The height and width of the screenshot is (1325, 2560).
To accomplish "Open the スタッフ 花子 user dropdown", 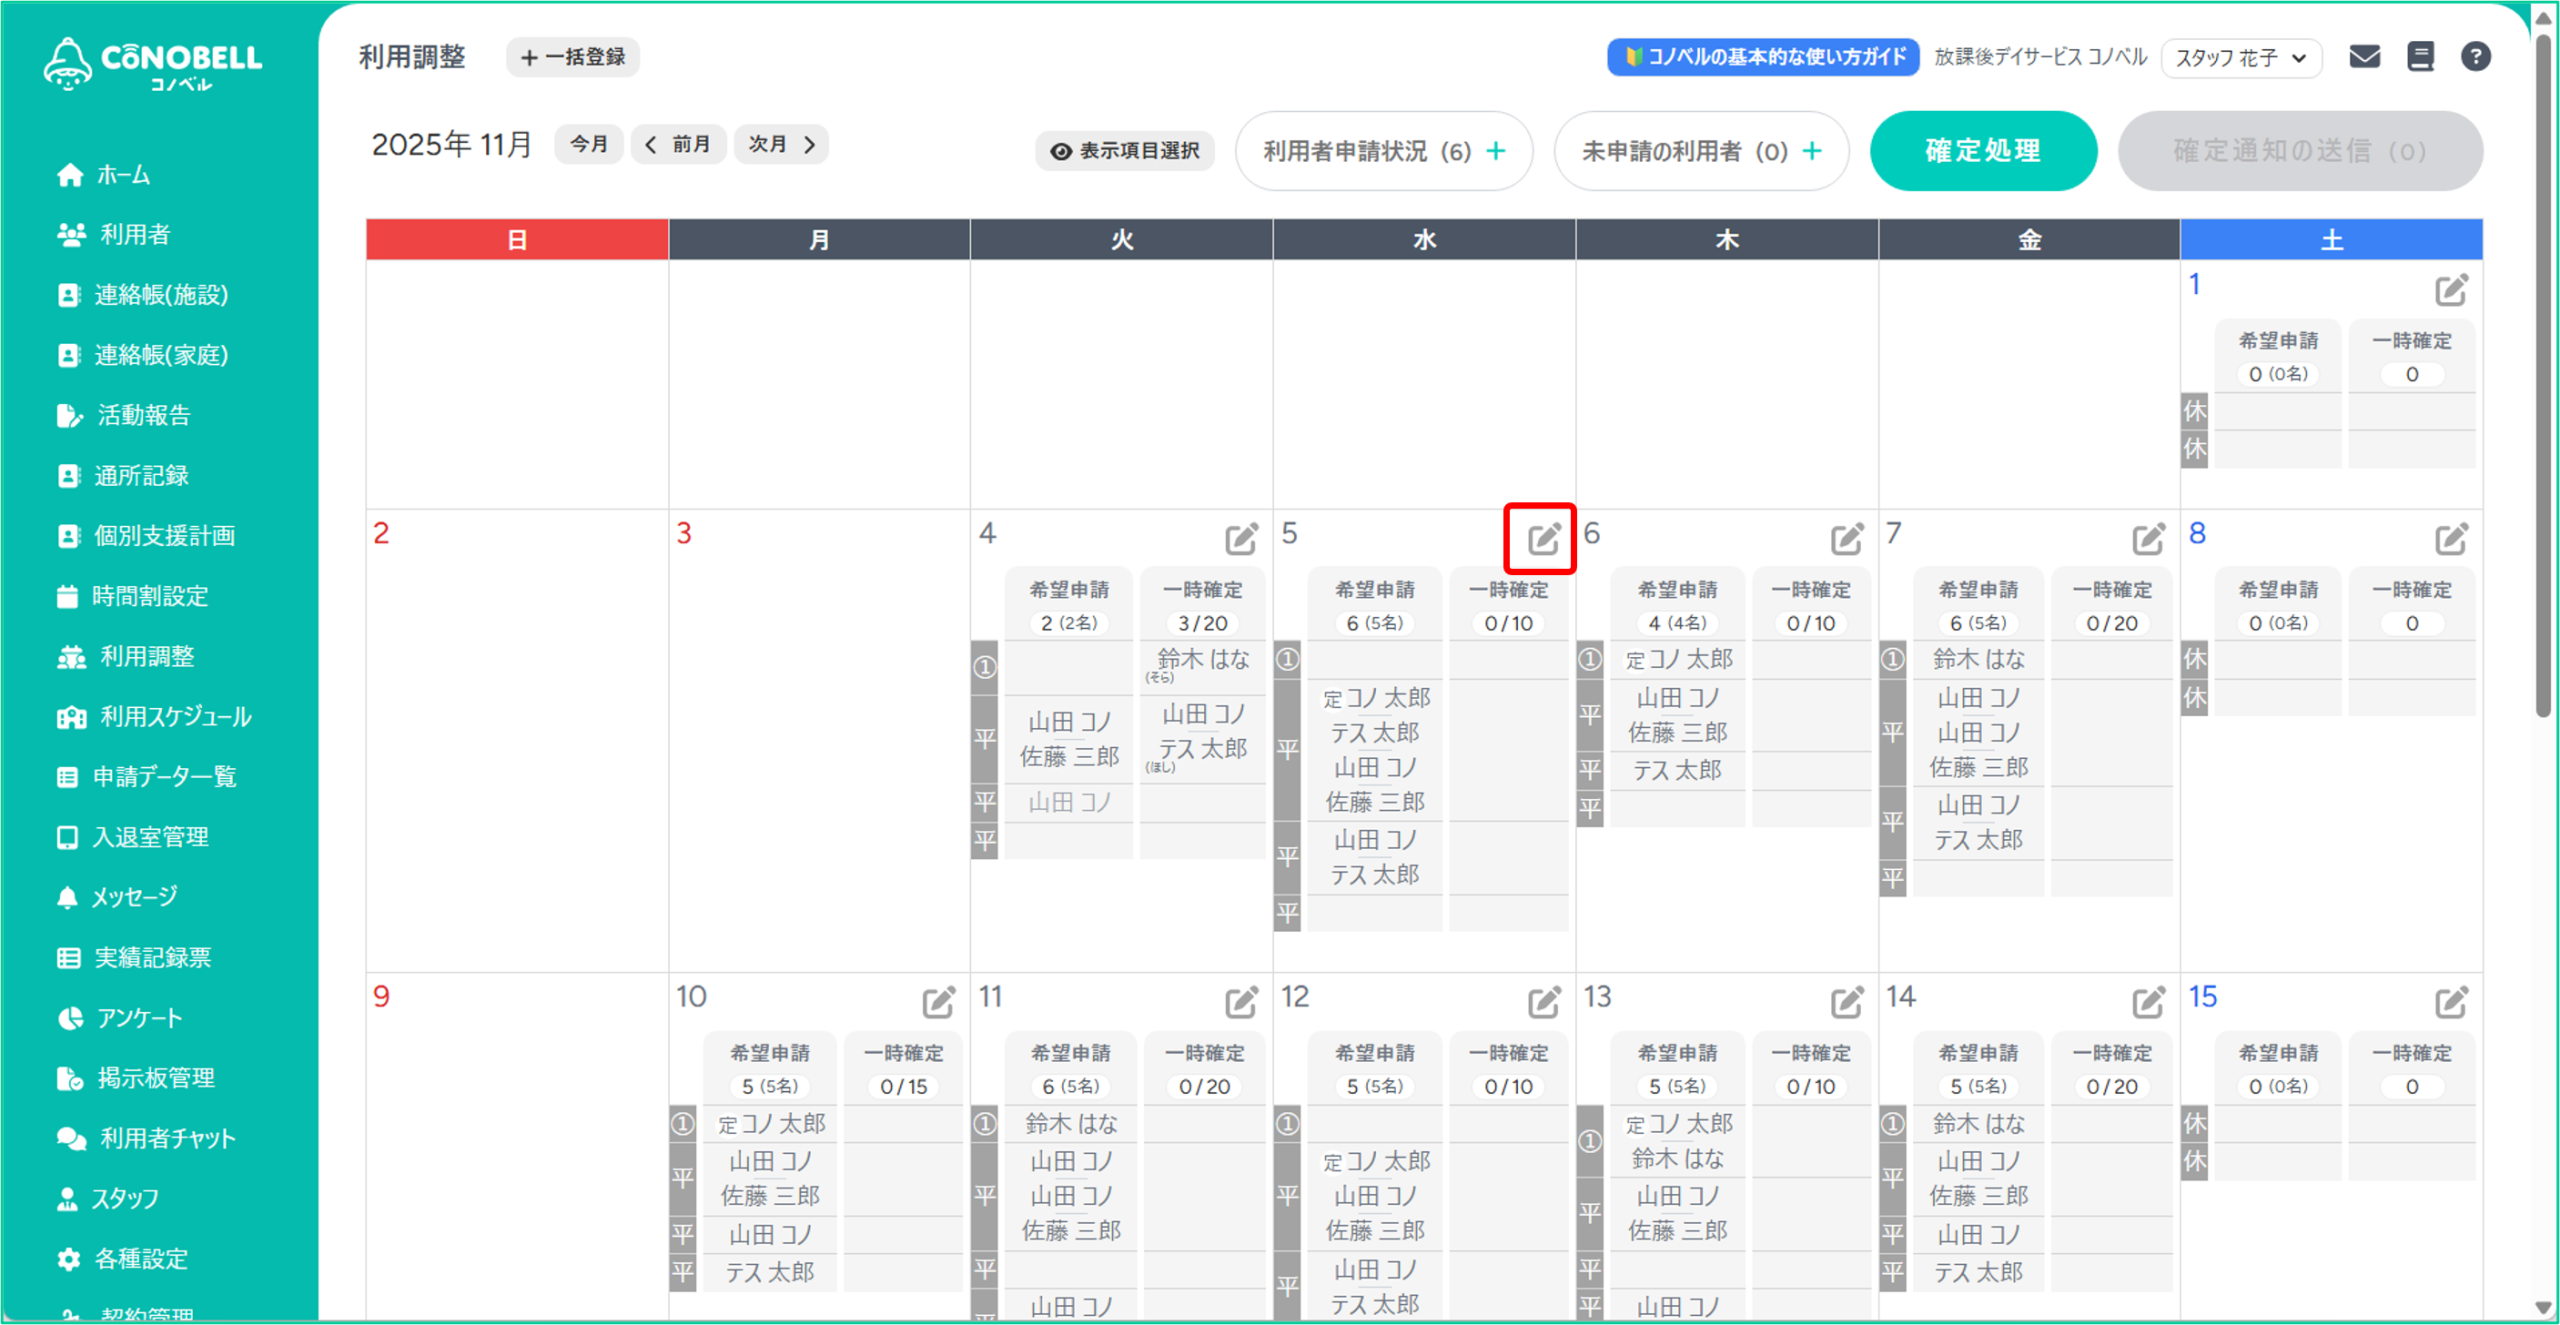I will point(2241,58).
